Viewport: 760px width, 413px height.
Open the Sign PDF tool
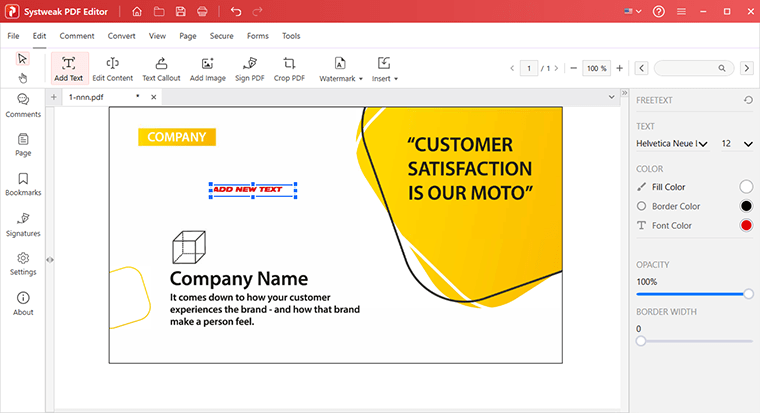[250, 68]
